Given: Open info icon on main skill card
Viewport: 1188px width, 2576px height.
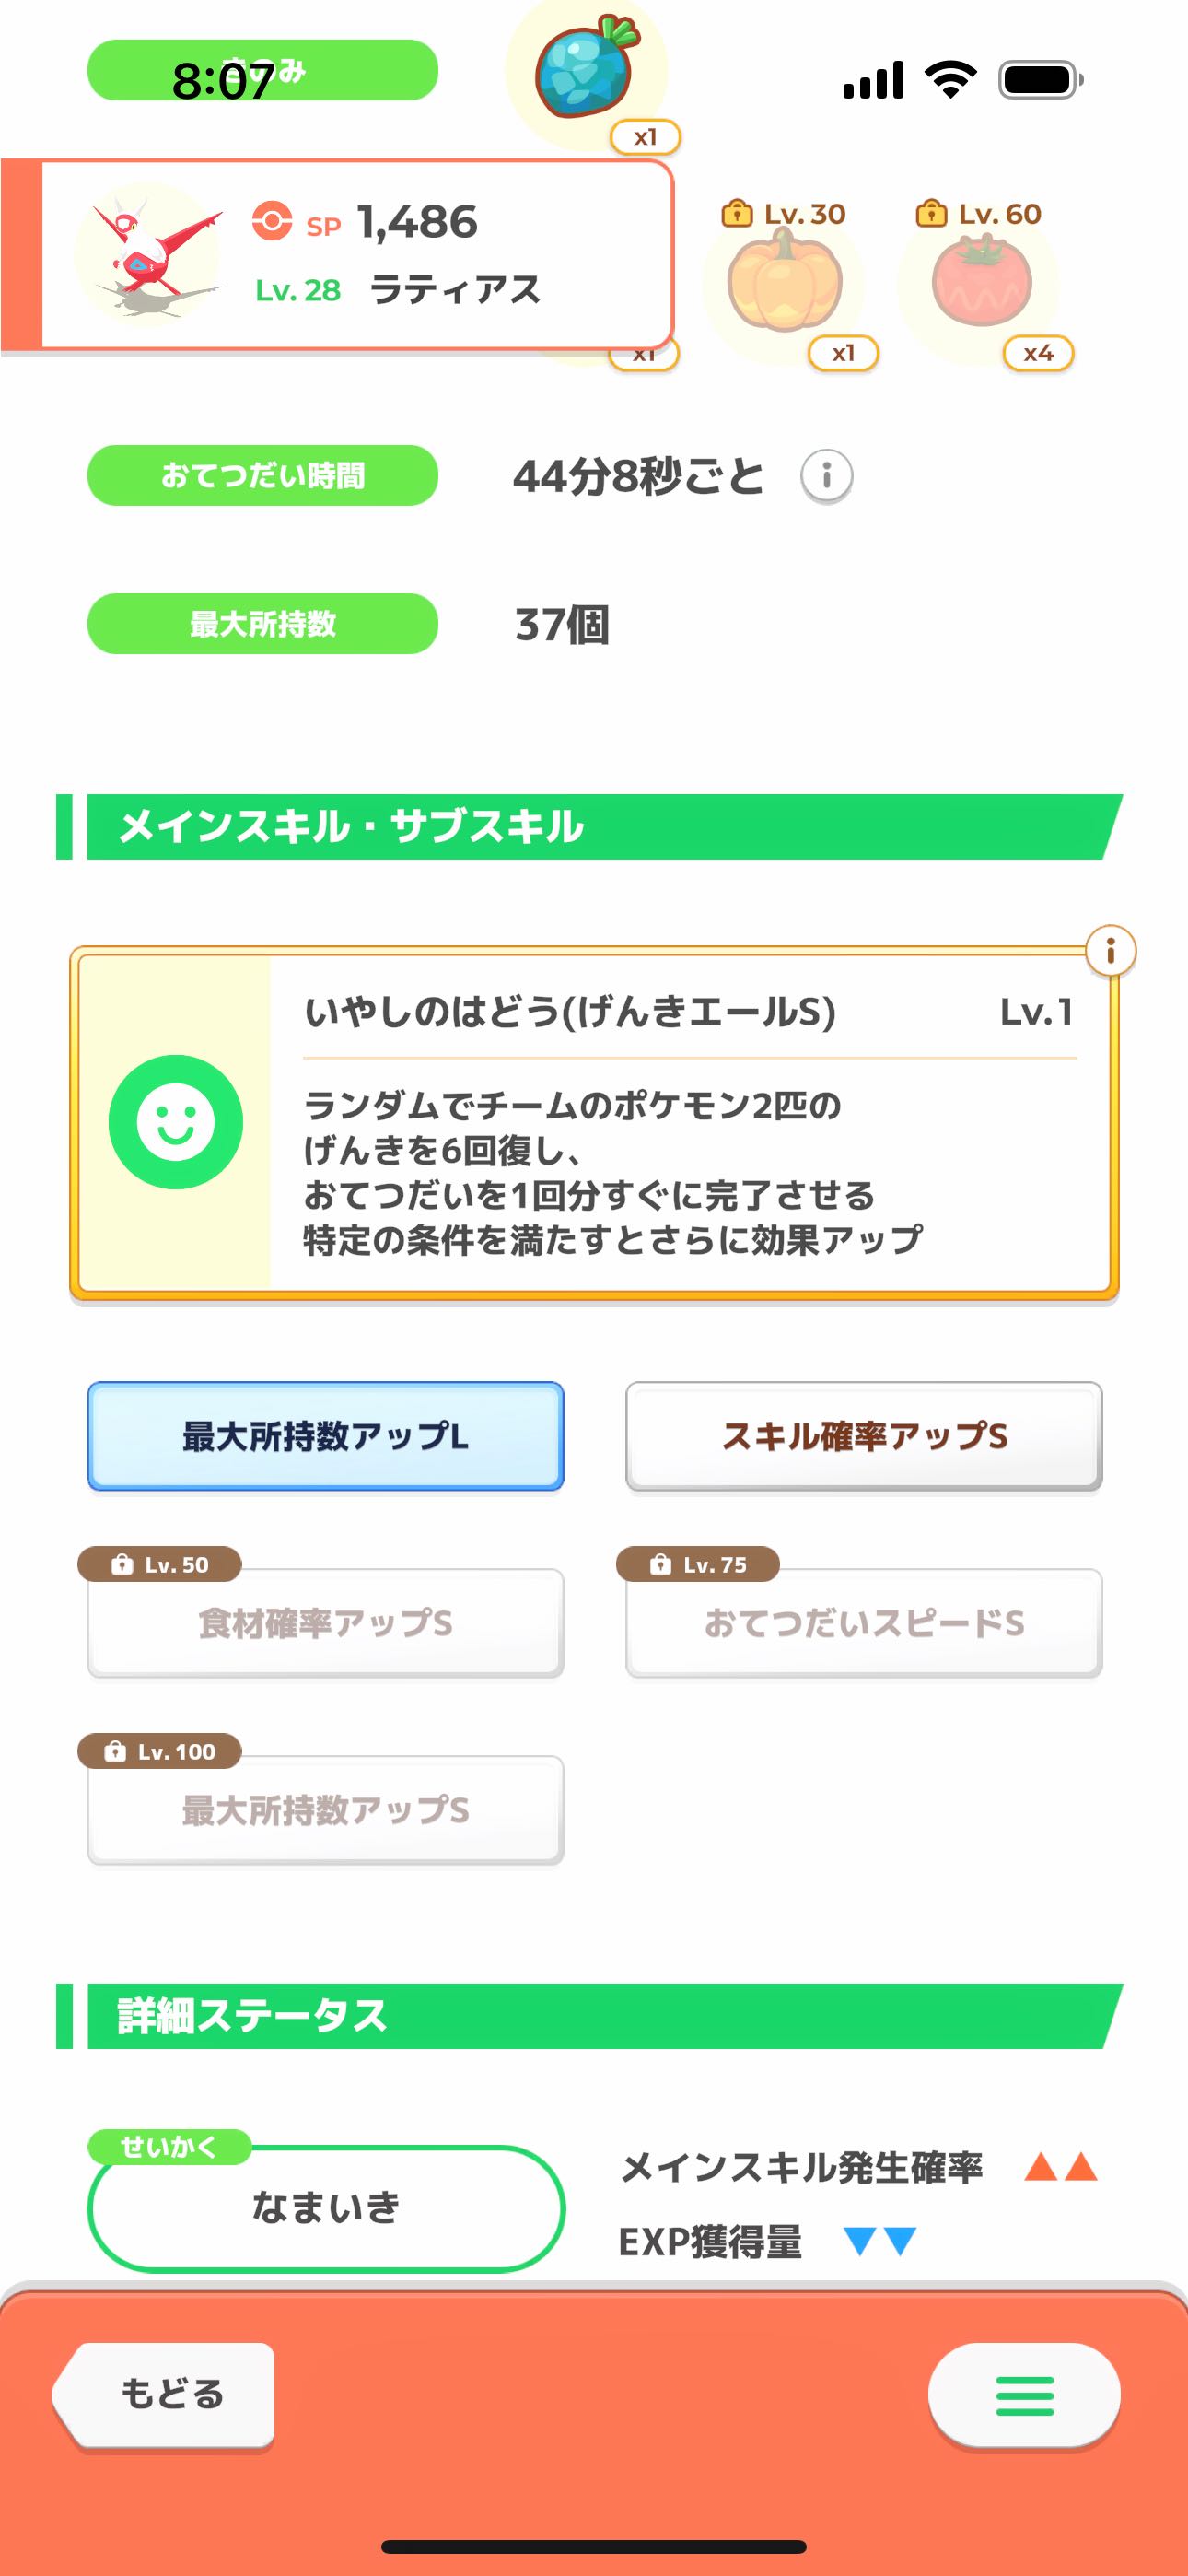Looking at the screenshot, I should point(1110,950).
